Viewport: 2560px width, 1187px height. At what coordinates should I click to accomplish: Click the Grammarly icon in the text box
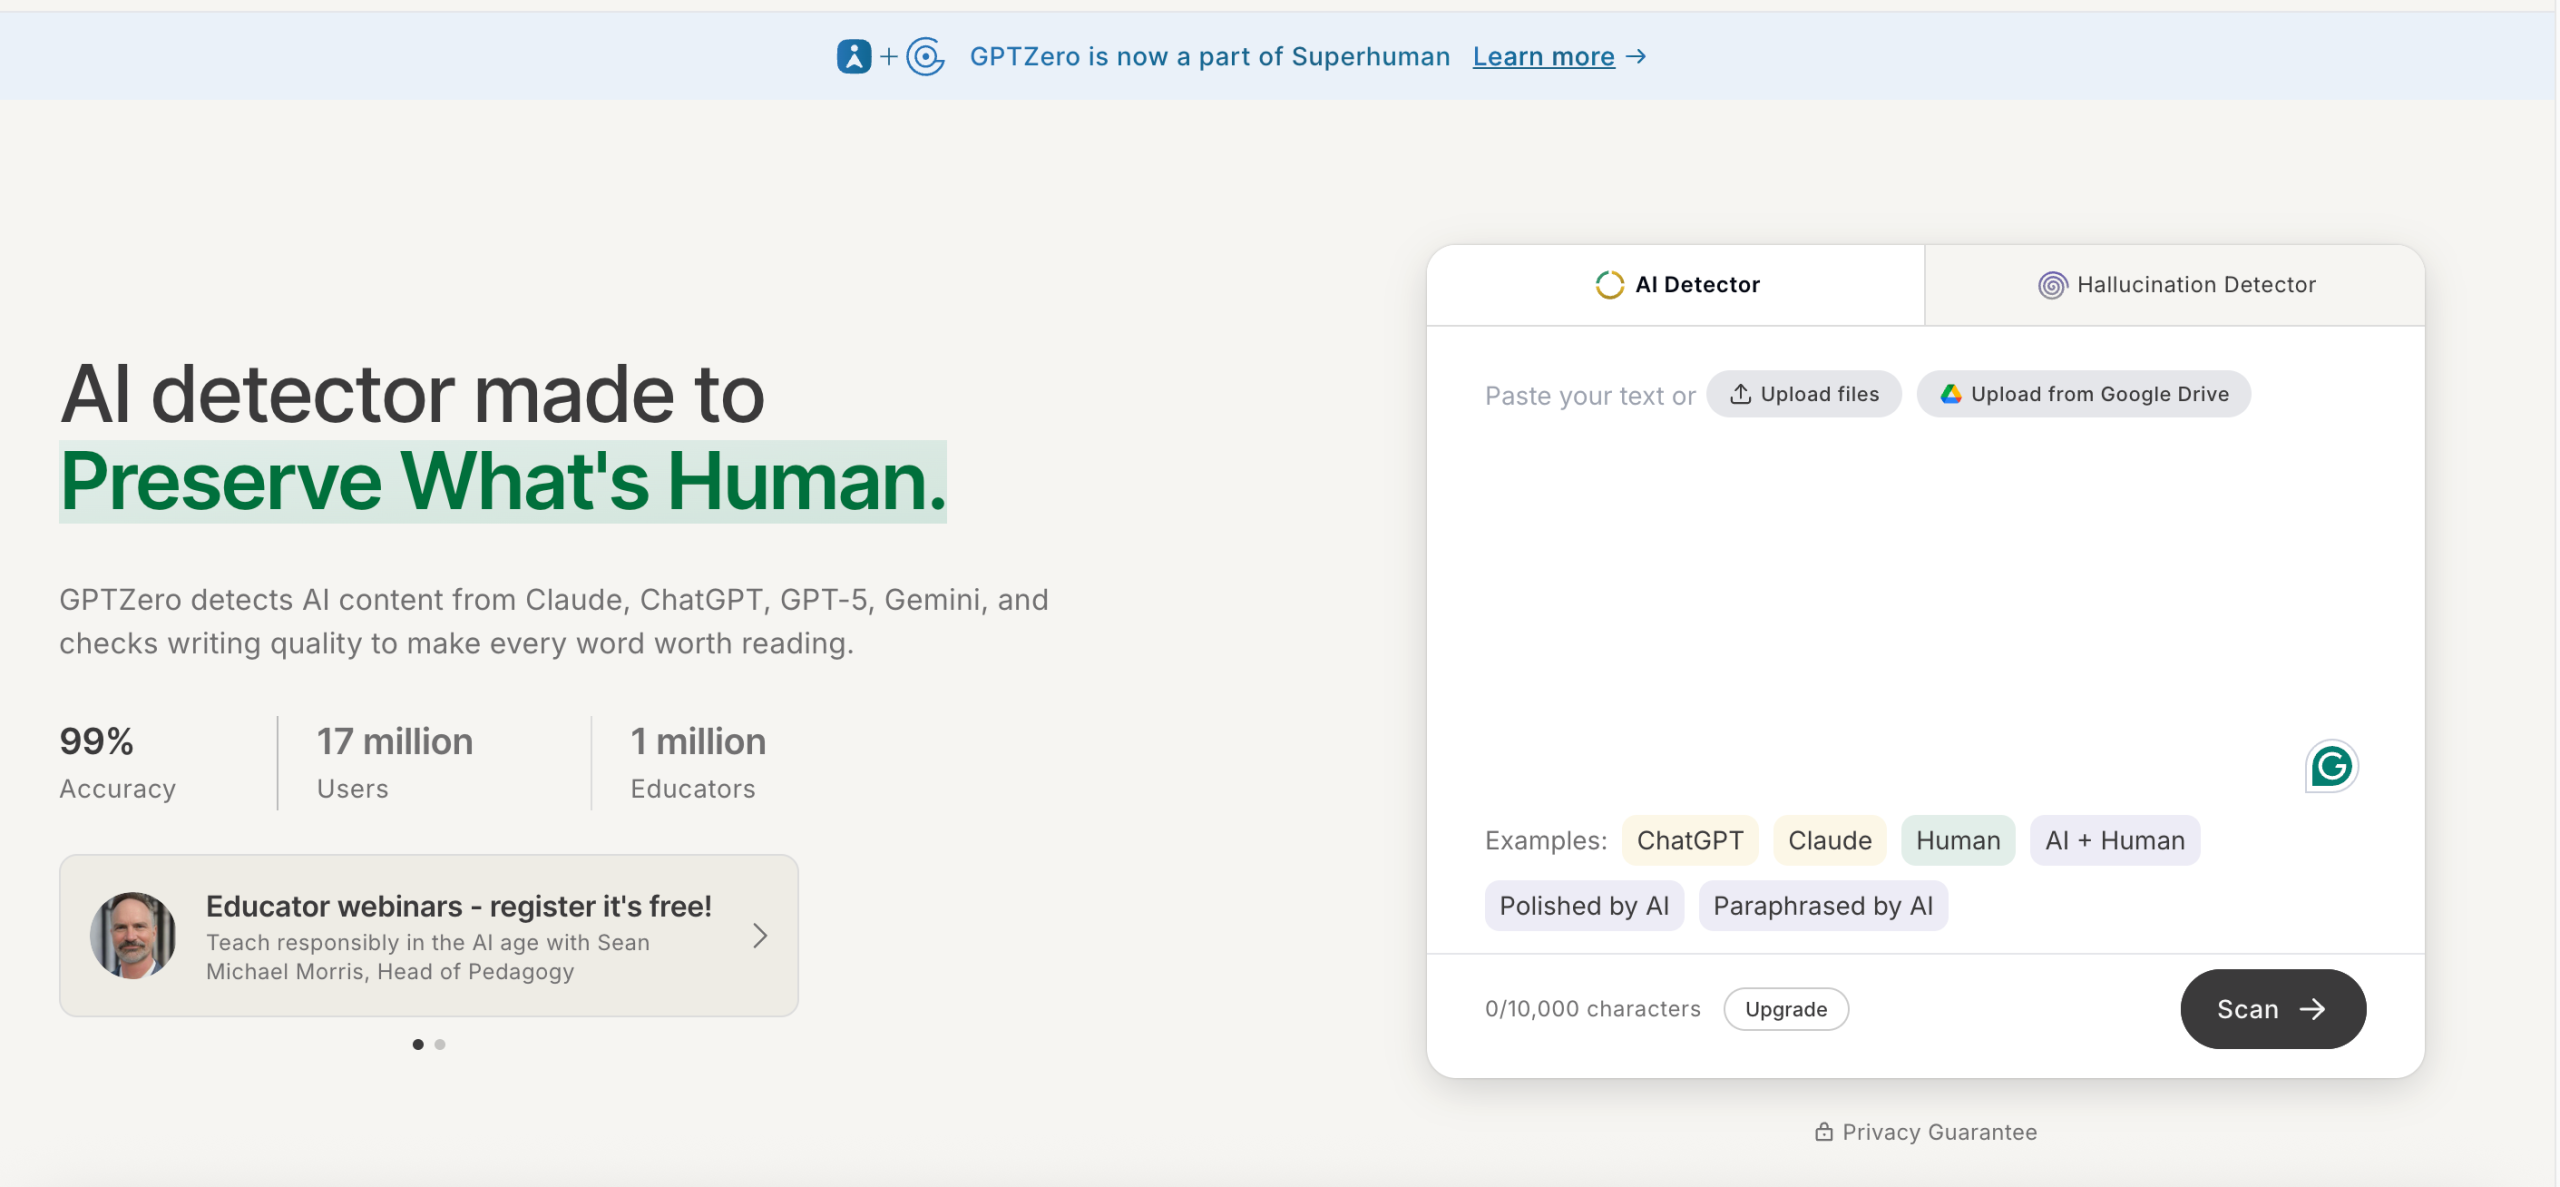coord(2331,767)
